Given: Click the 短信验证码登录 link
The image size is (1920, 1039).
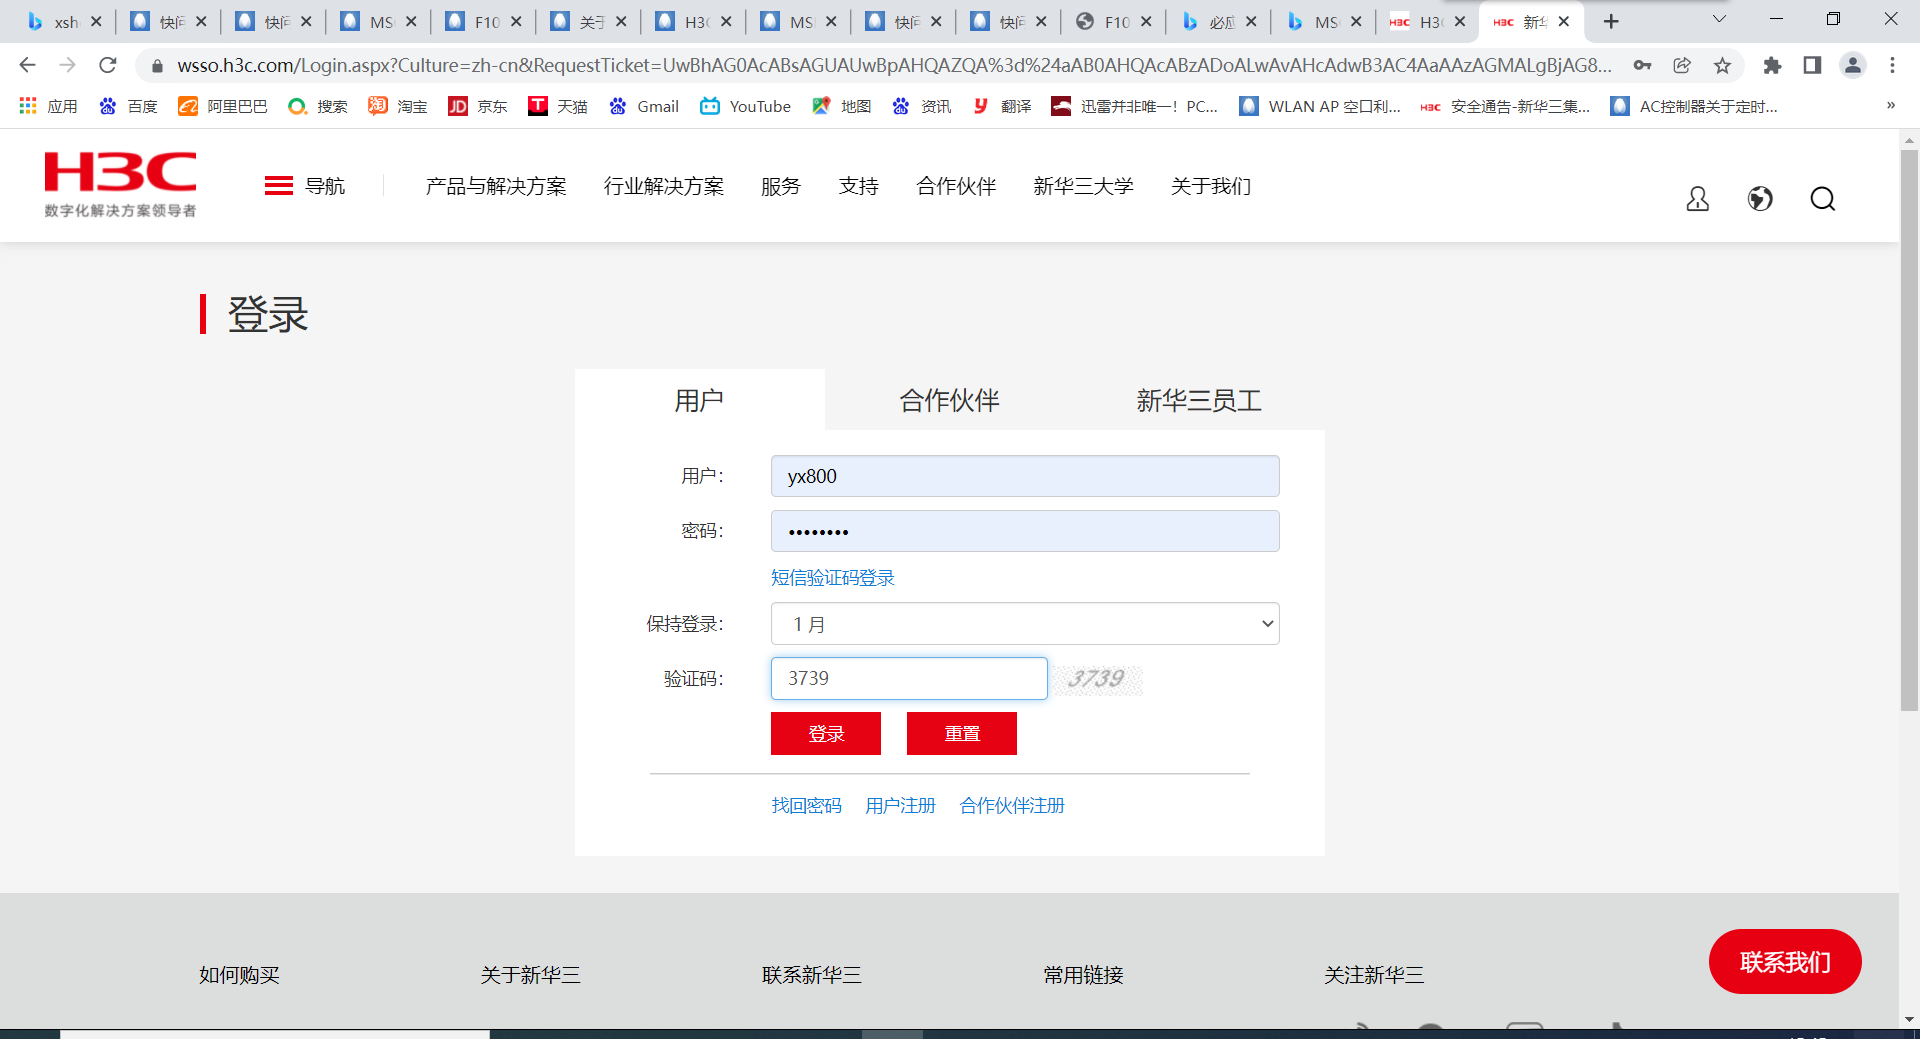Looking at the screenshot, I should click(x=833, y=577).
